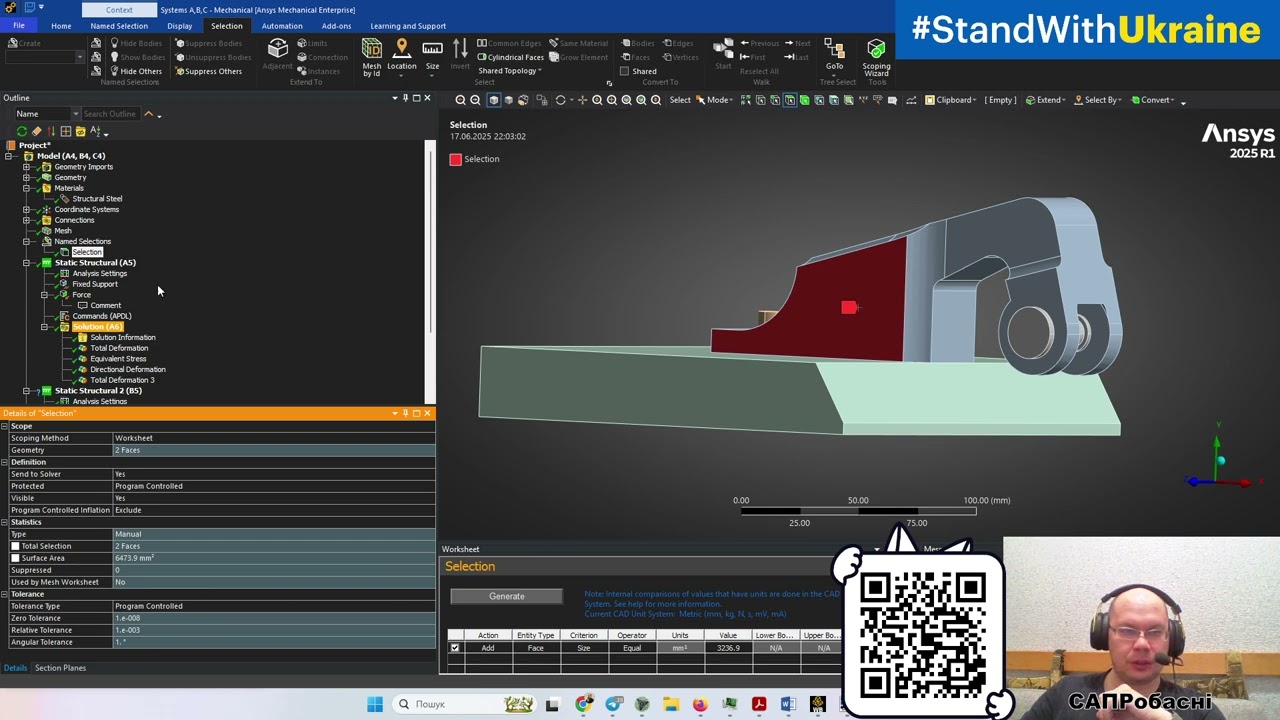
Task: Refresh the Outline tree
Action: click(x=22, y=131)
